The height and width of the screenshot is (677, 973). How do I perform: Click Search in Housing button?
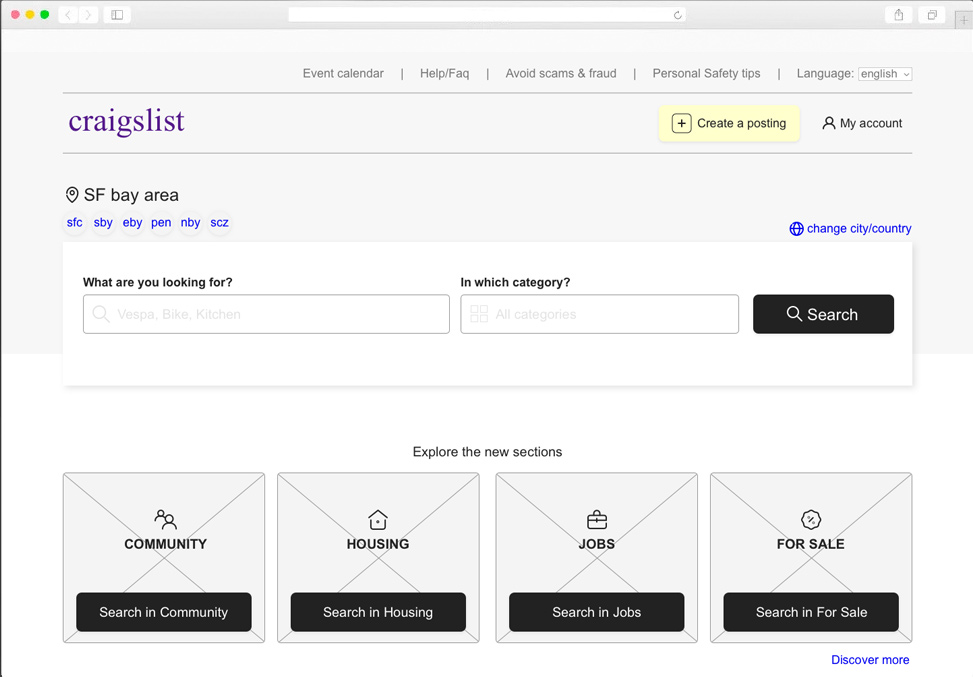378,612
